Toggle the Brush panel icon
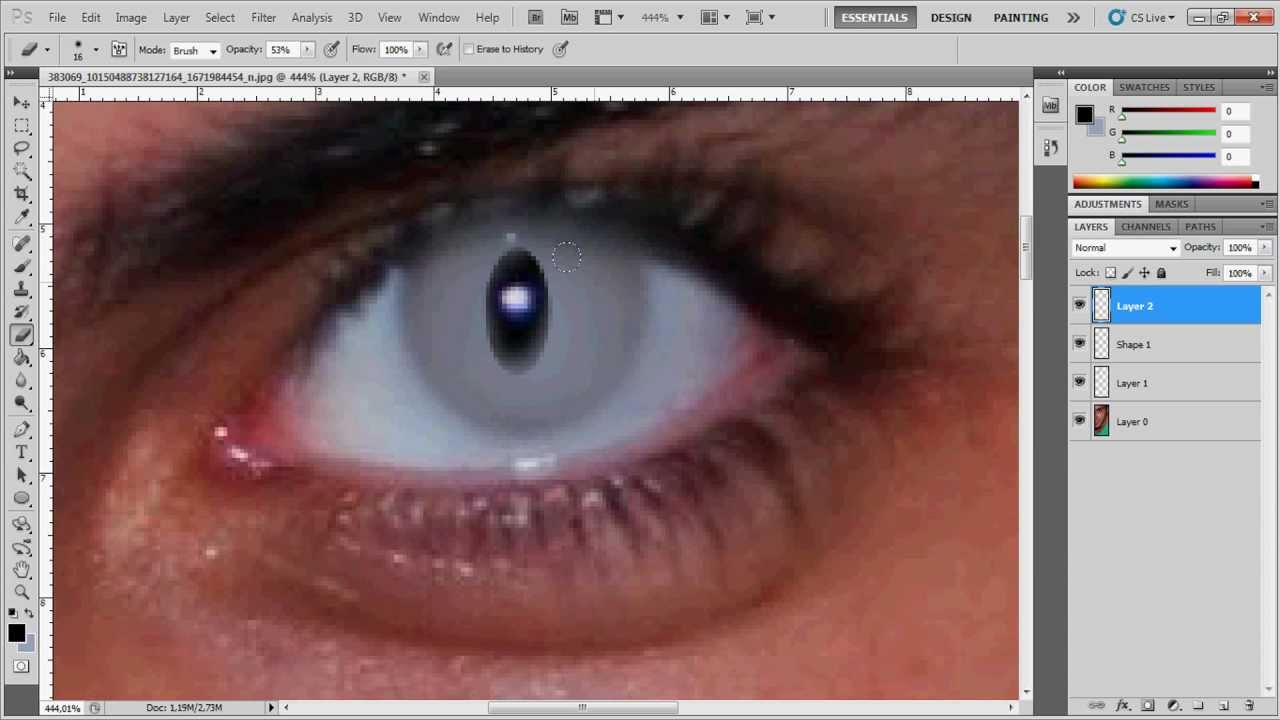Screen dimensions: 1280x720 (x=118, y=49)
